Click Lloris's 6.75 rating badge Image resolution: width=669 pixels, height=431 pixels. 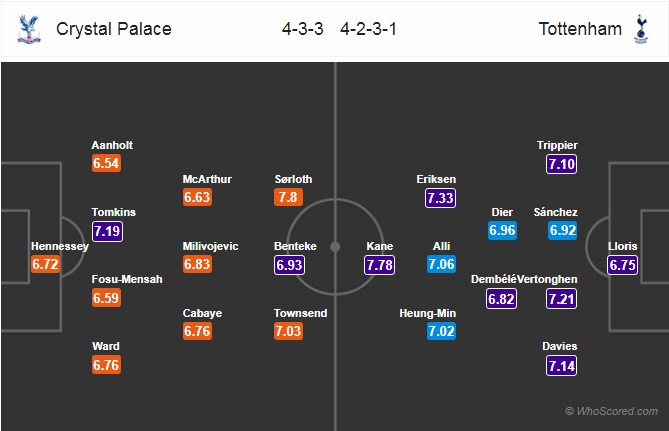pos(622,265)
